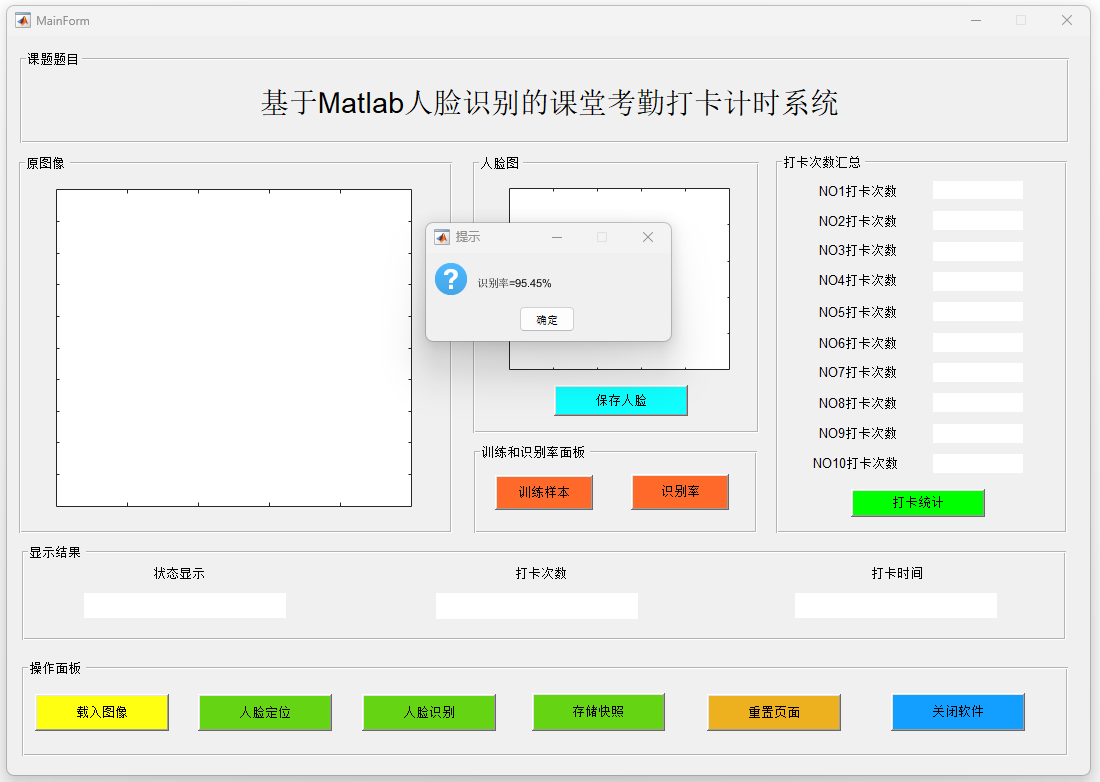Click the 打卡次数 result field
The height and width of the screenshot is (782, 1100).
coord(537,606)
